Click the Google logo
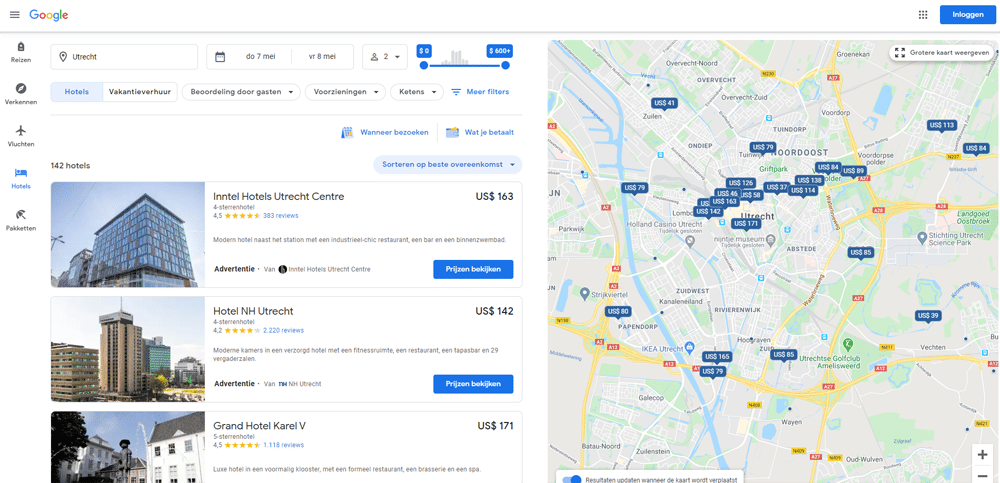The image size is (1000, 483). 48,15
